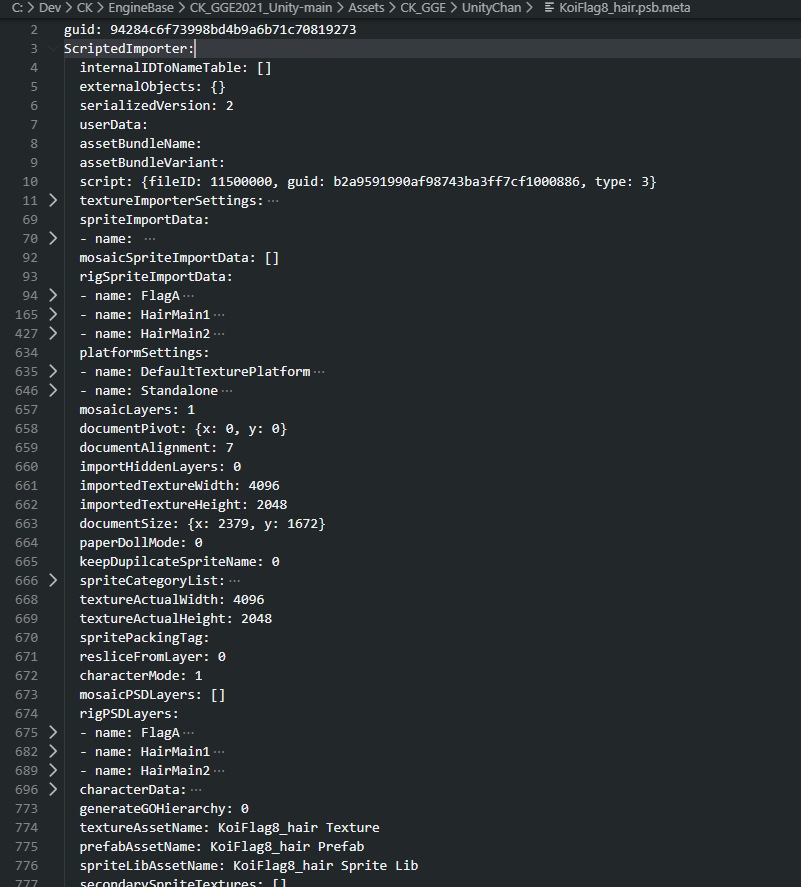The width and height of the screenshot is (801, 887).
Task: Collapse the ScriptedImporter section at line 3
Action: tap(53, 48)
